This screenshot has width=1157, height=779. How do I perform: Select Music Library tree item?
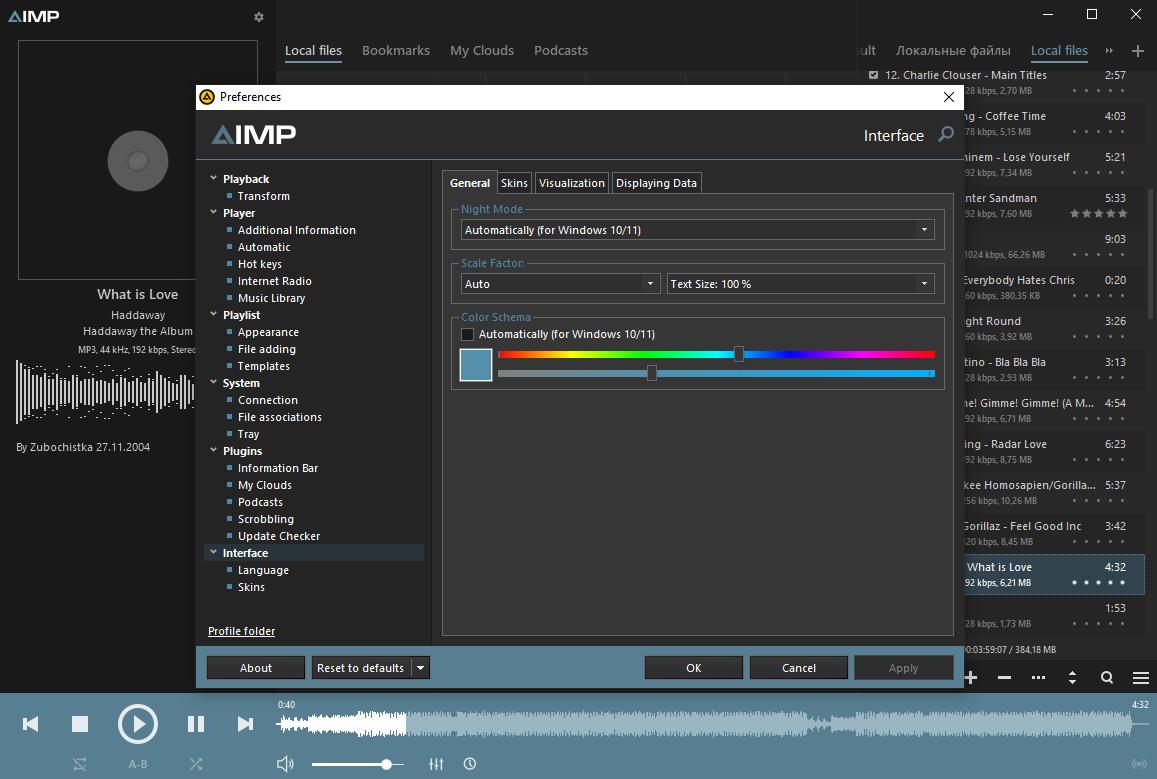pos(271,298)
